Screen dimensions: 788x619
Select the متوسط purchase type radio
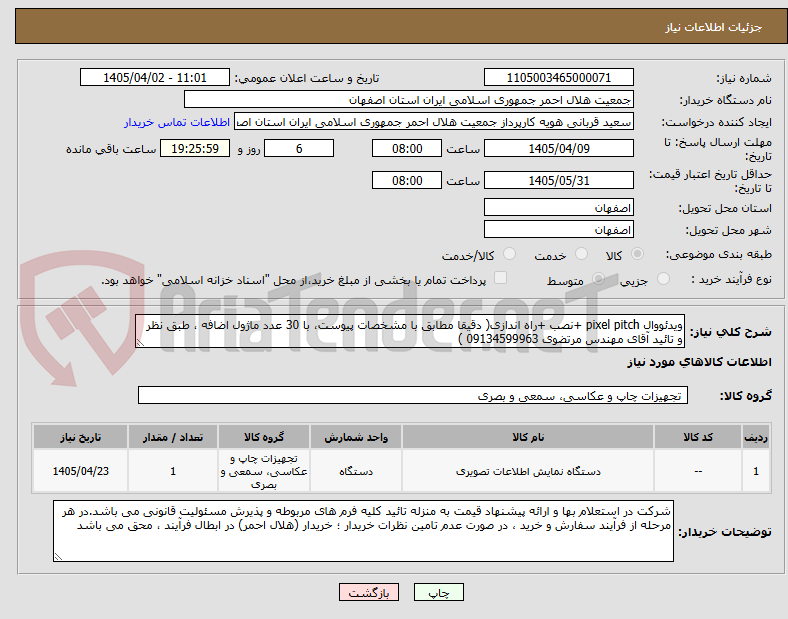(598, 278)
